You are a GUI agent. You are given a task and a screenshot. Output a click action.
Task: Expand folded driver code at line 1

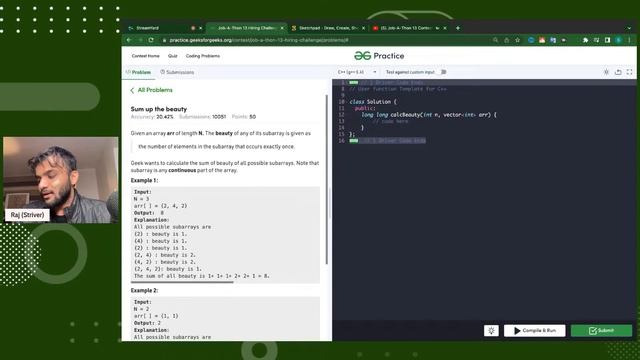353,82
